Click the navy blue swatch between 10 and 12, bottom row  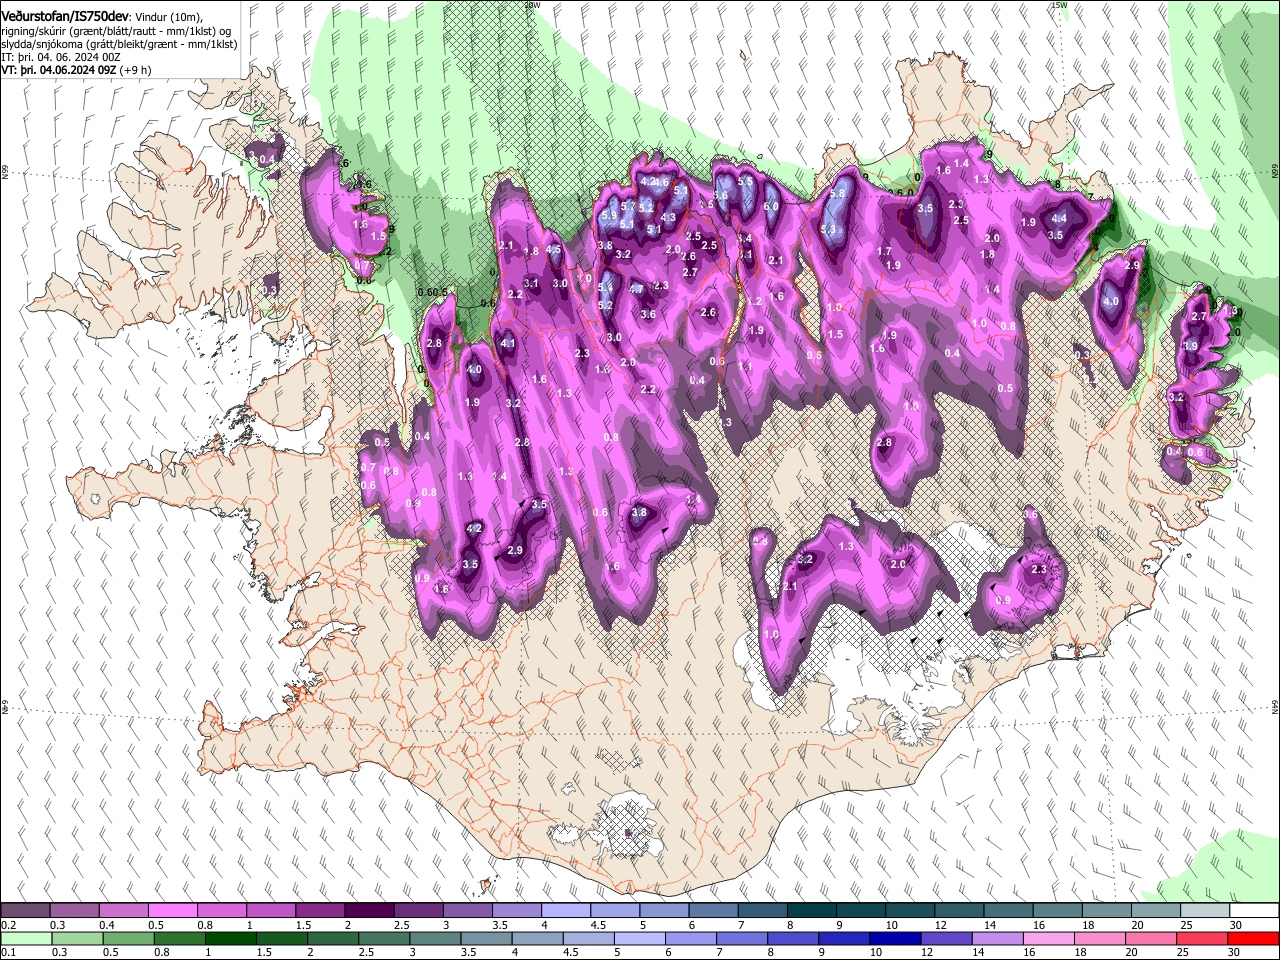pyautogui.click(x=894, y=938)
